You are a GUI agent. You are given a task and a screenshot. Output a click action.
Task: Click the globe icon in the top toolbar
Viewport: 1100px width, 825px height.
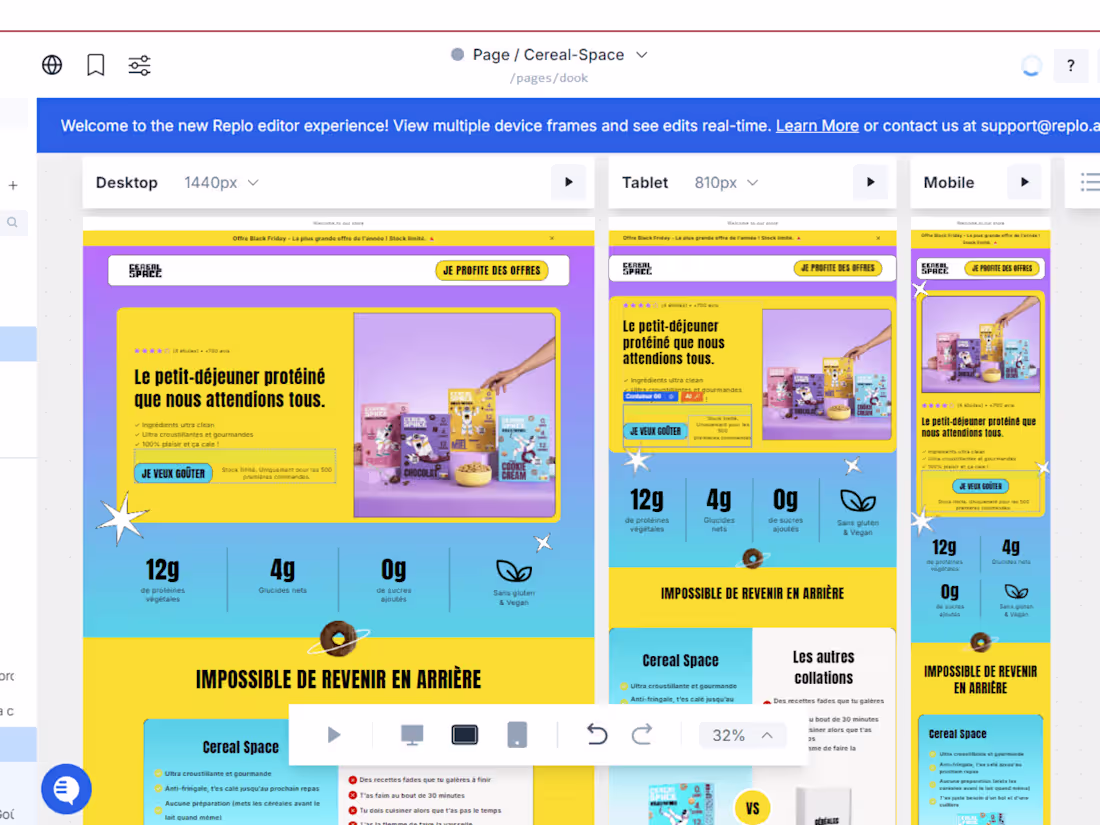[51, 64]
